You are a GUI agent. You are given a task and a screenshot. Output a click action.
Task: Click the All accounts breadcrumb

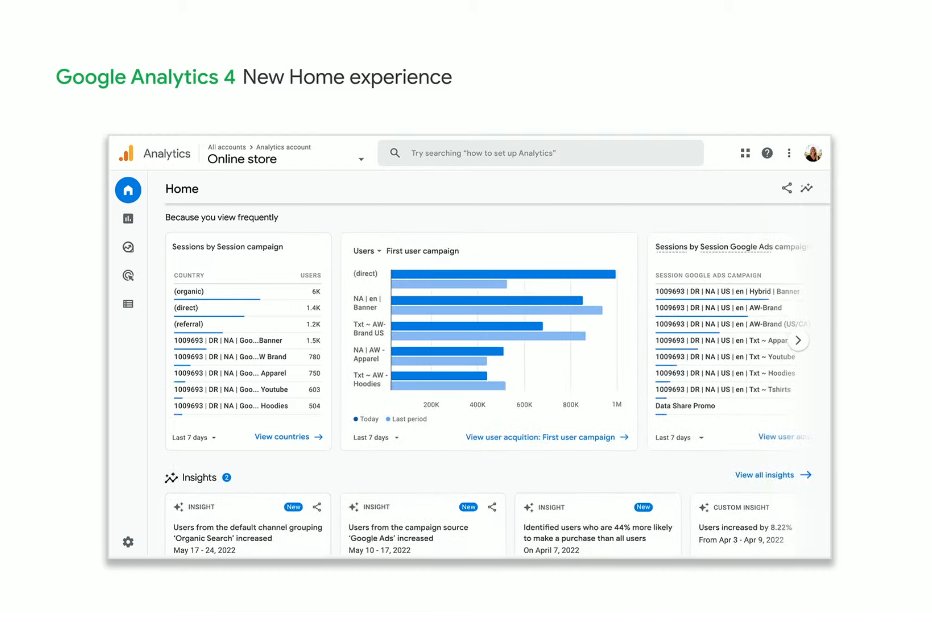pyautogui.click(x=226, y=147)
